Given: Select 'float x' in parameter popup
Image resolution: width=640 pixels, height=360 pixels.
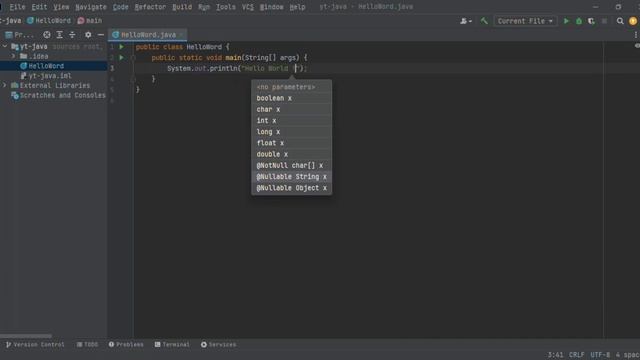Looking at the screenshot, I should (x=291, y=143).
